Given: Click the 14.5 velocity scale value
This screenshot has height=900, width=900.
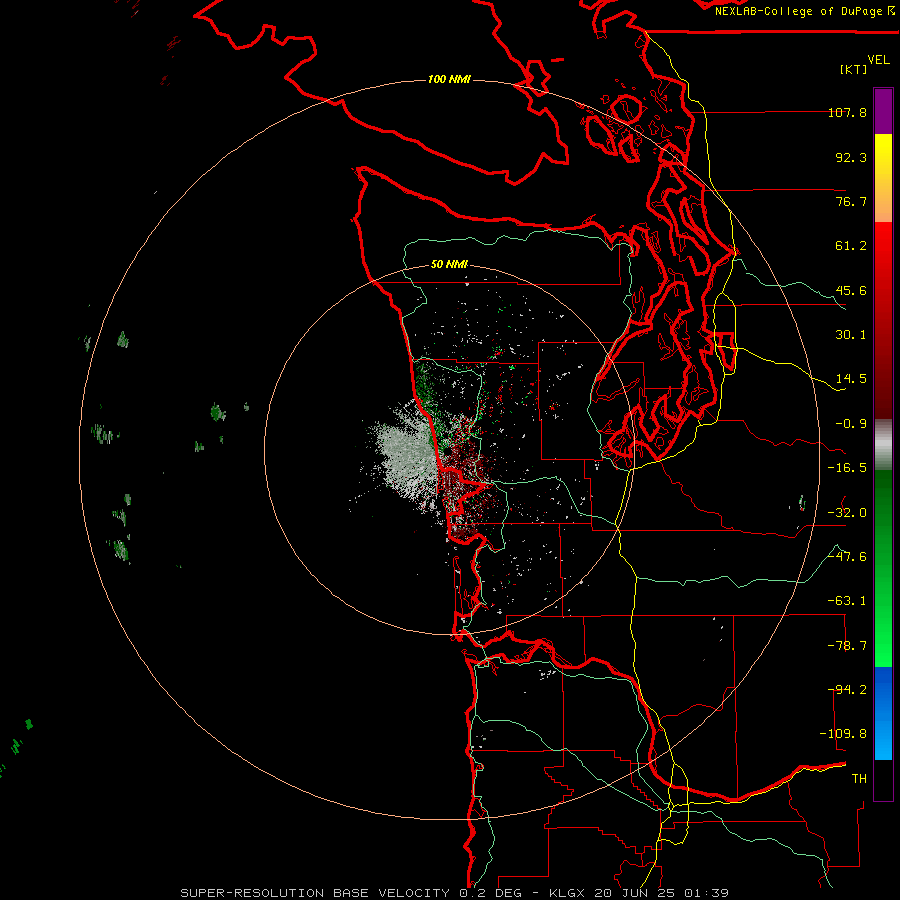Looking at the screenshot, I should [x=851, y=379].
